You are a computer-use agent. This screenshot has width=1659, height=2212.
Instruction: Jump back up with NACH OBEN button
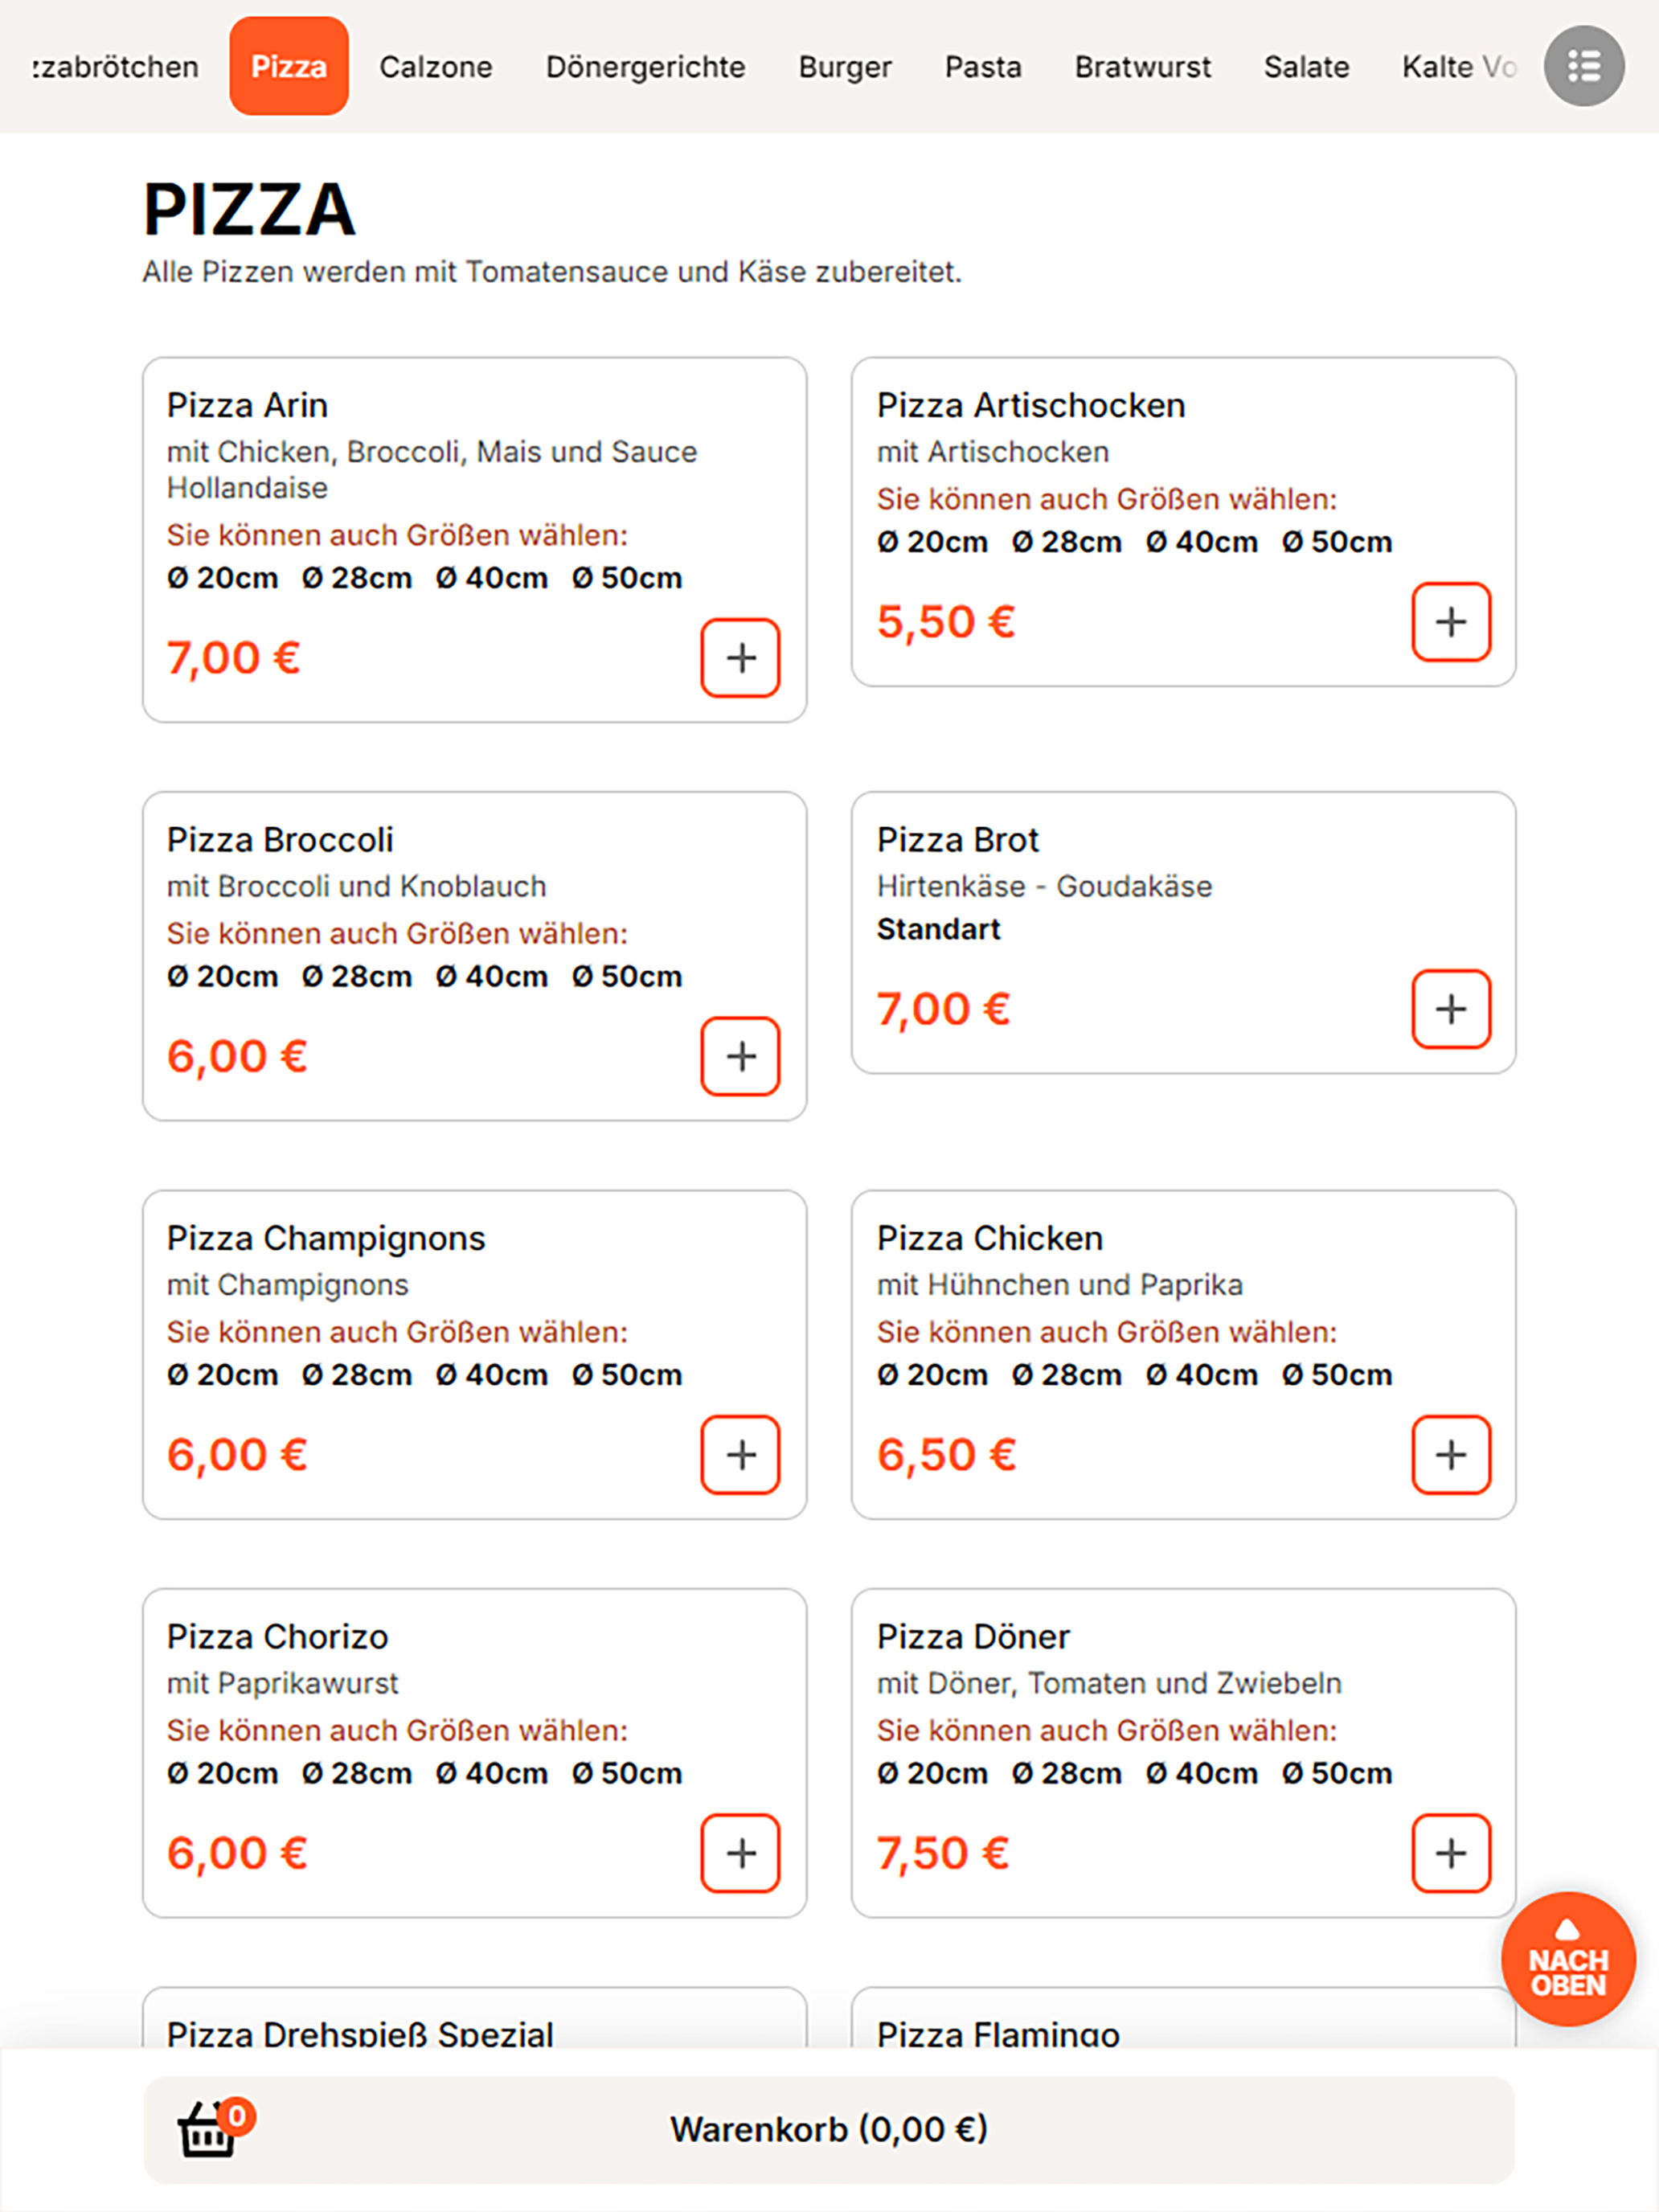(1568, 1959)
